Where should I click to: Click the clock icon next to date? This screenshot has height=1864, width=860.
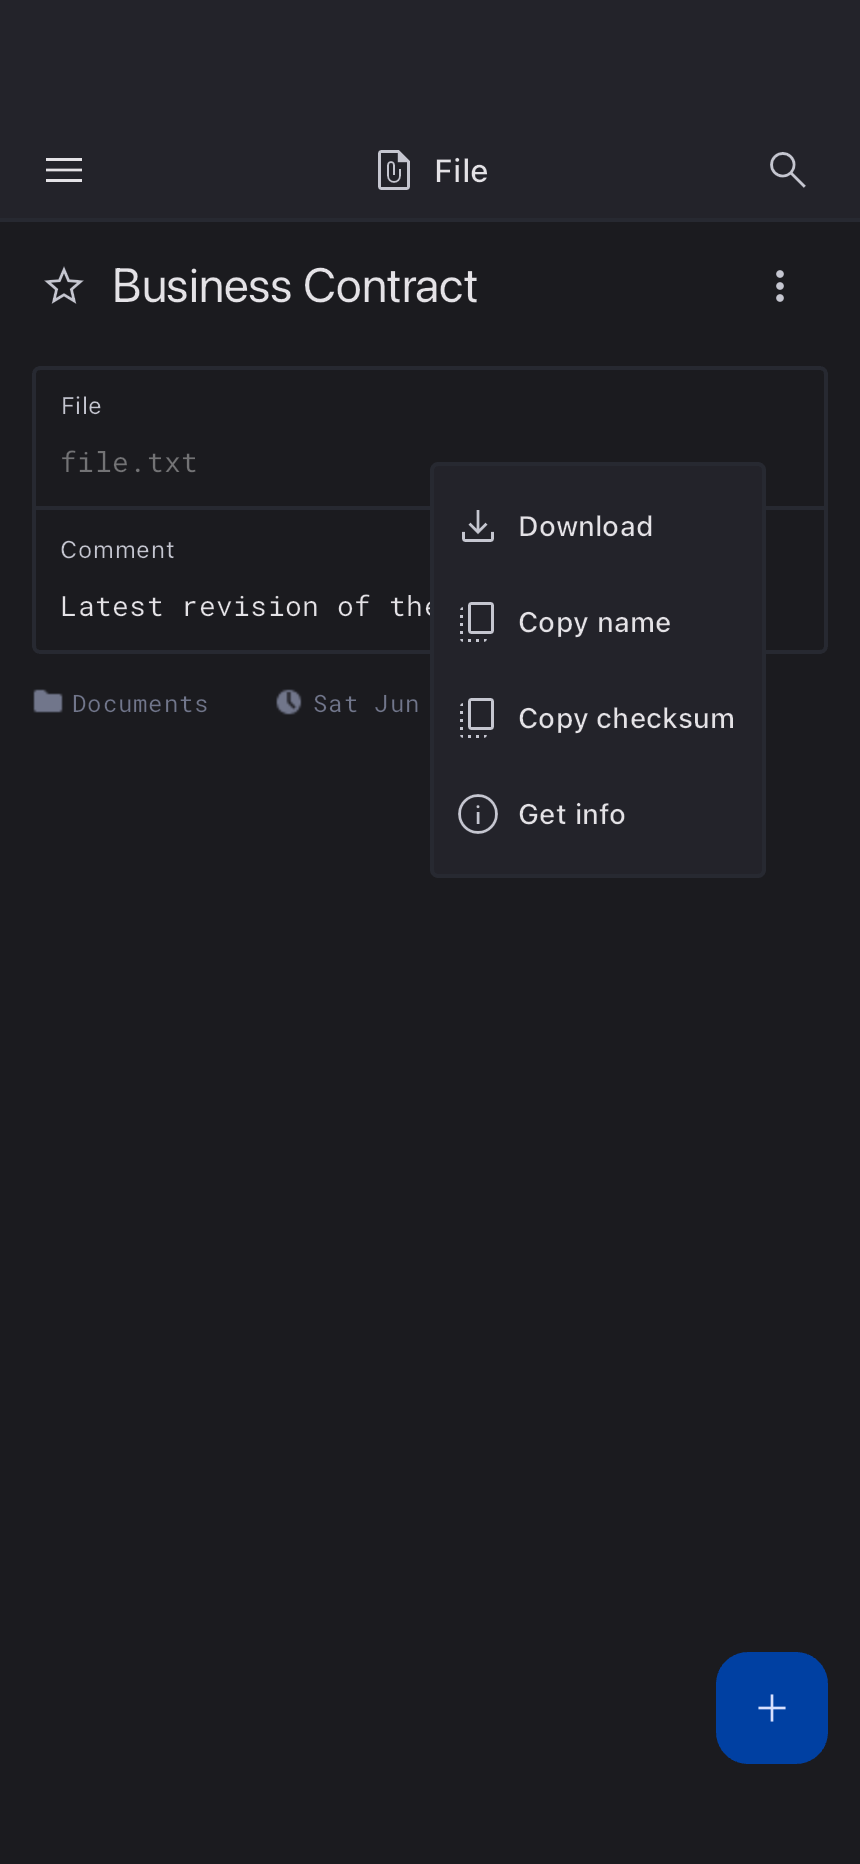(x=289, y=702)
